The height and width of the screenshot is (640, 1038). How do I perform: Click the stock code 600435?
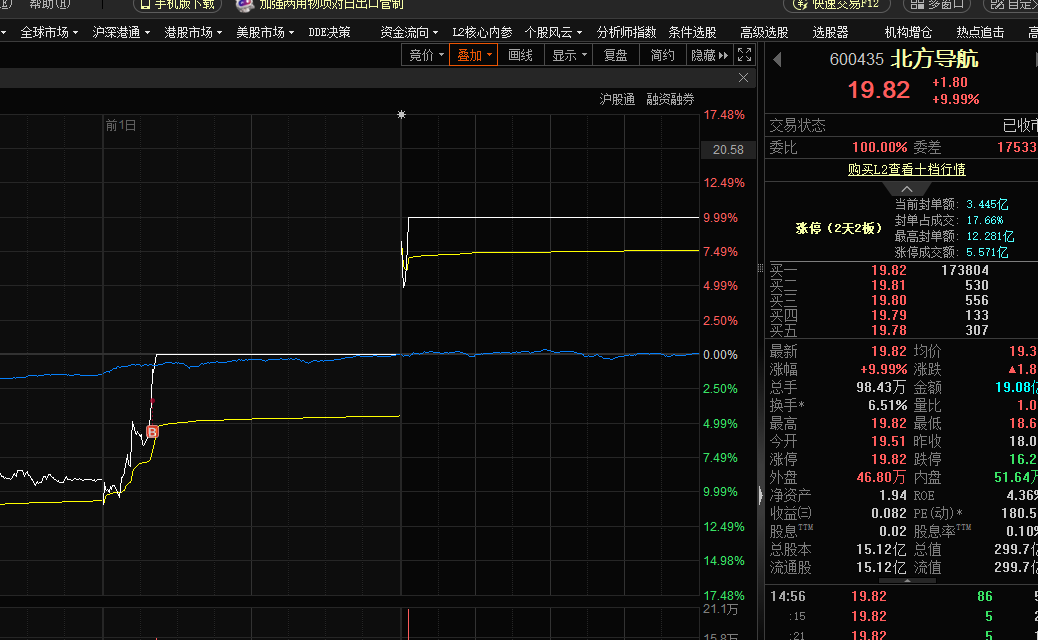[857, 60]
